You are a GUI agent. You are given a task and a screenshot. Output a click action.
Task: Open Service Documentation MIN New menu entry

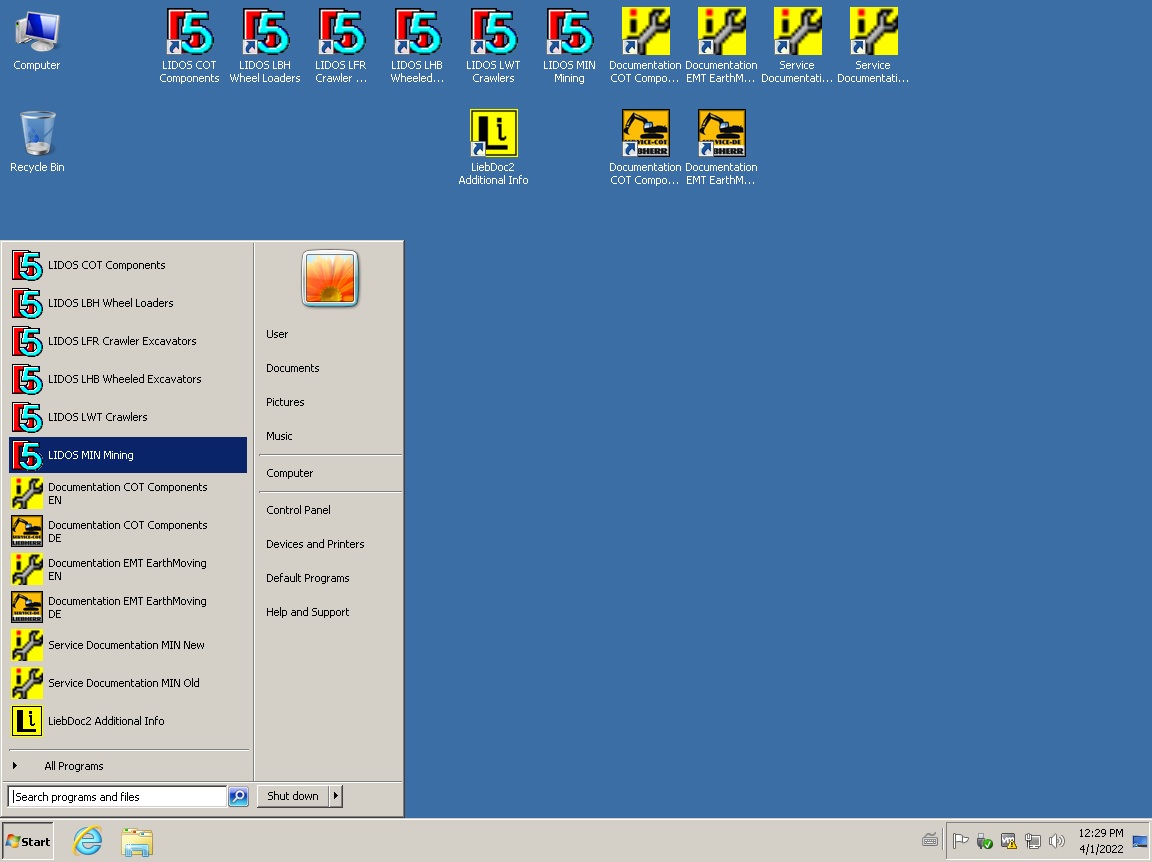click(x=128, y=645)
